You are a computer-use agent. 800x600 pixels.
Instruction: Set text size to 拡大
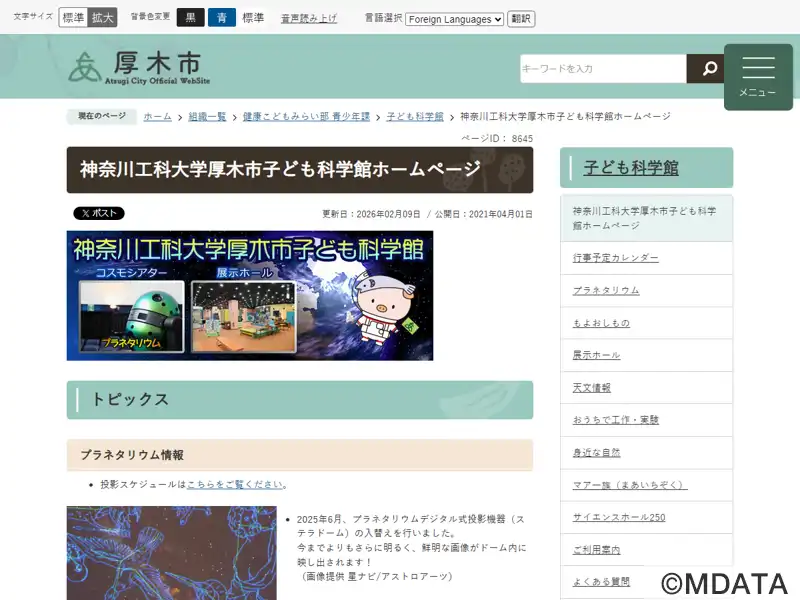point(103,18)
